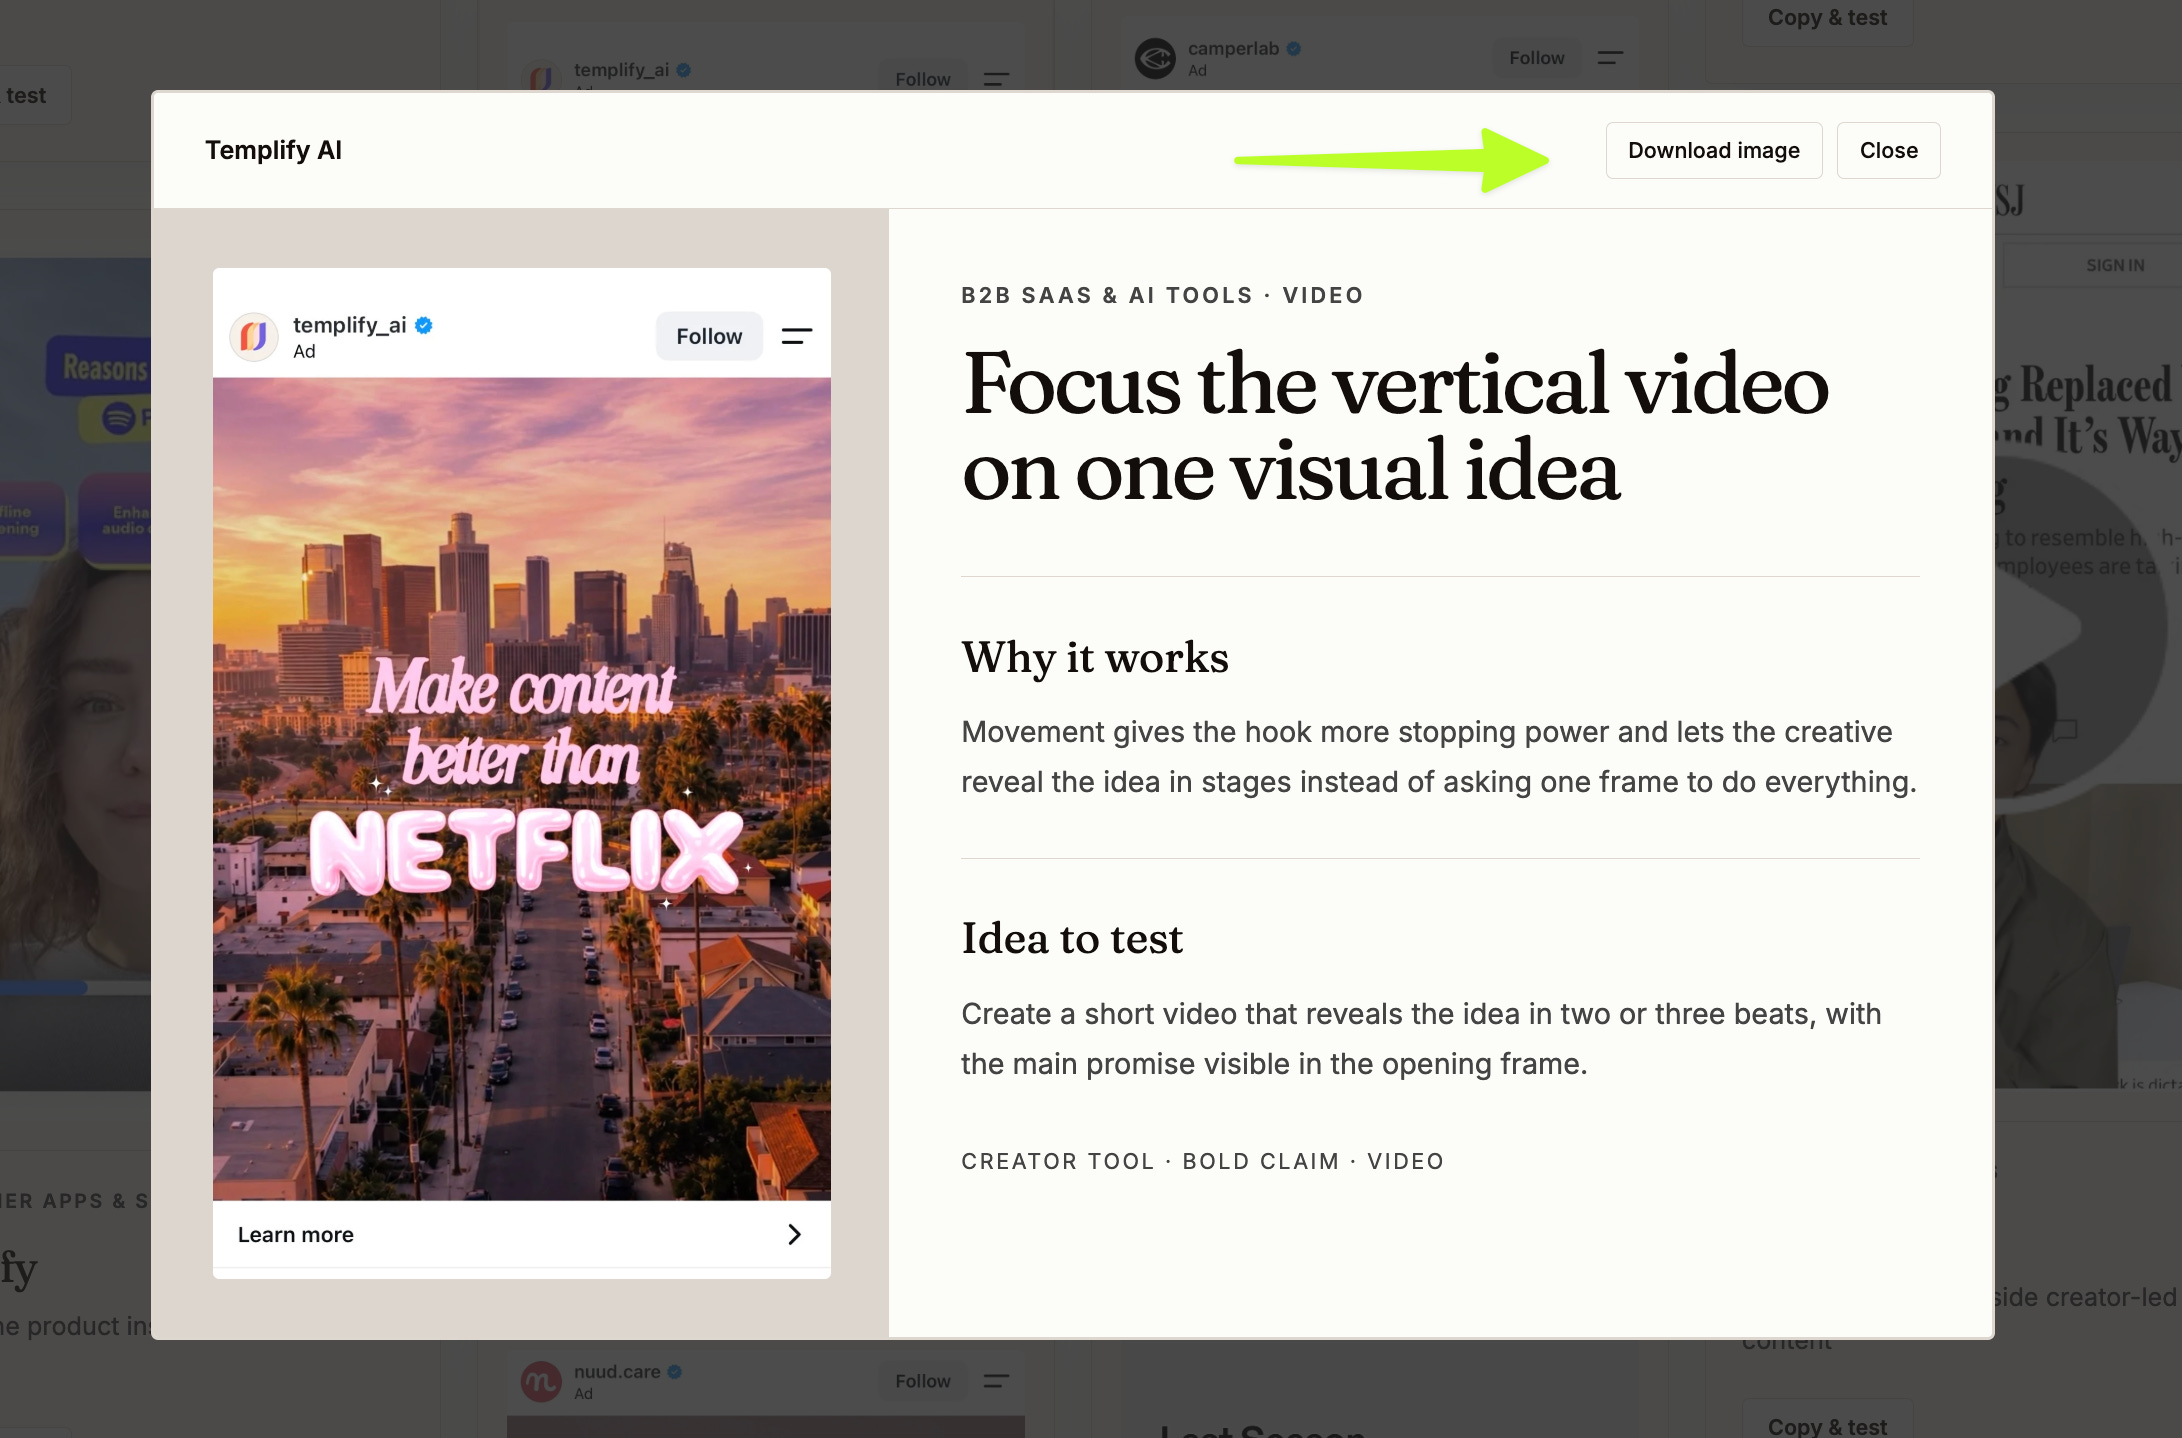The width and height of the screenshot is (2182, 1438).
Task: Click the Learn more chevron arrow
Action: coord(794,1234)
